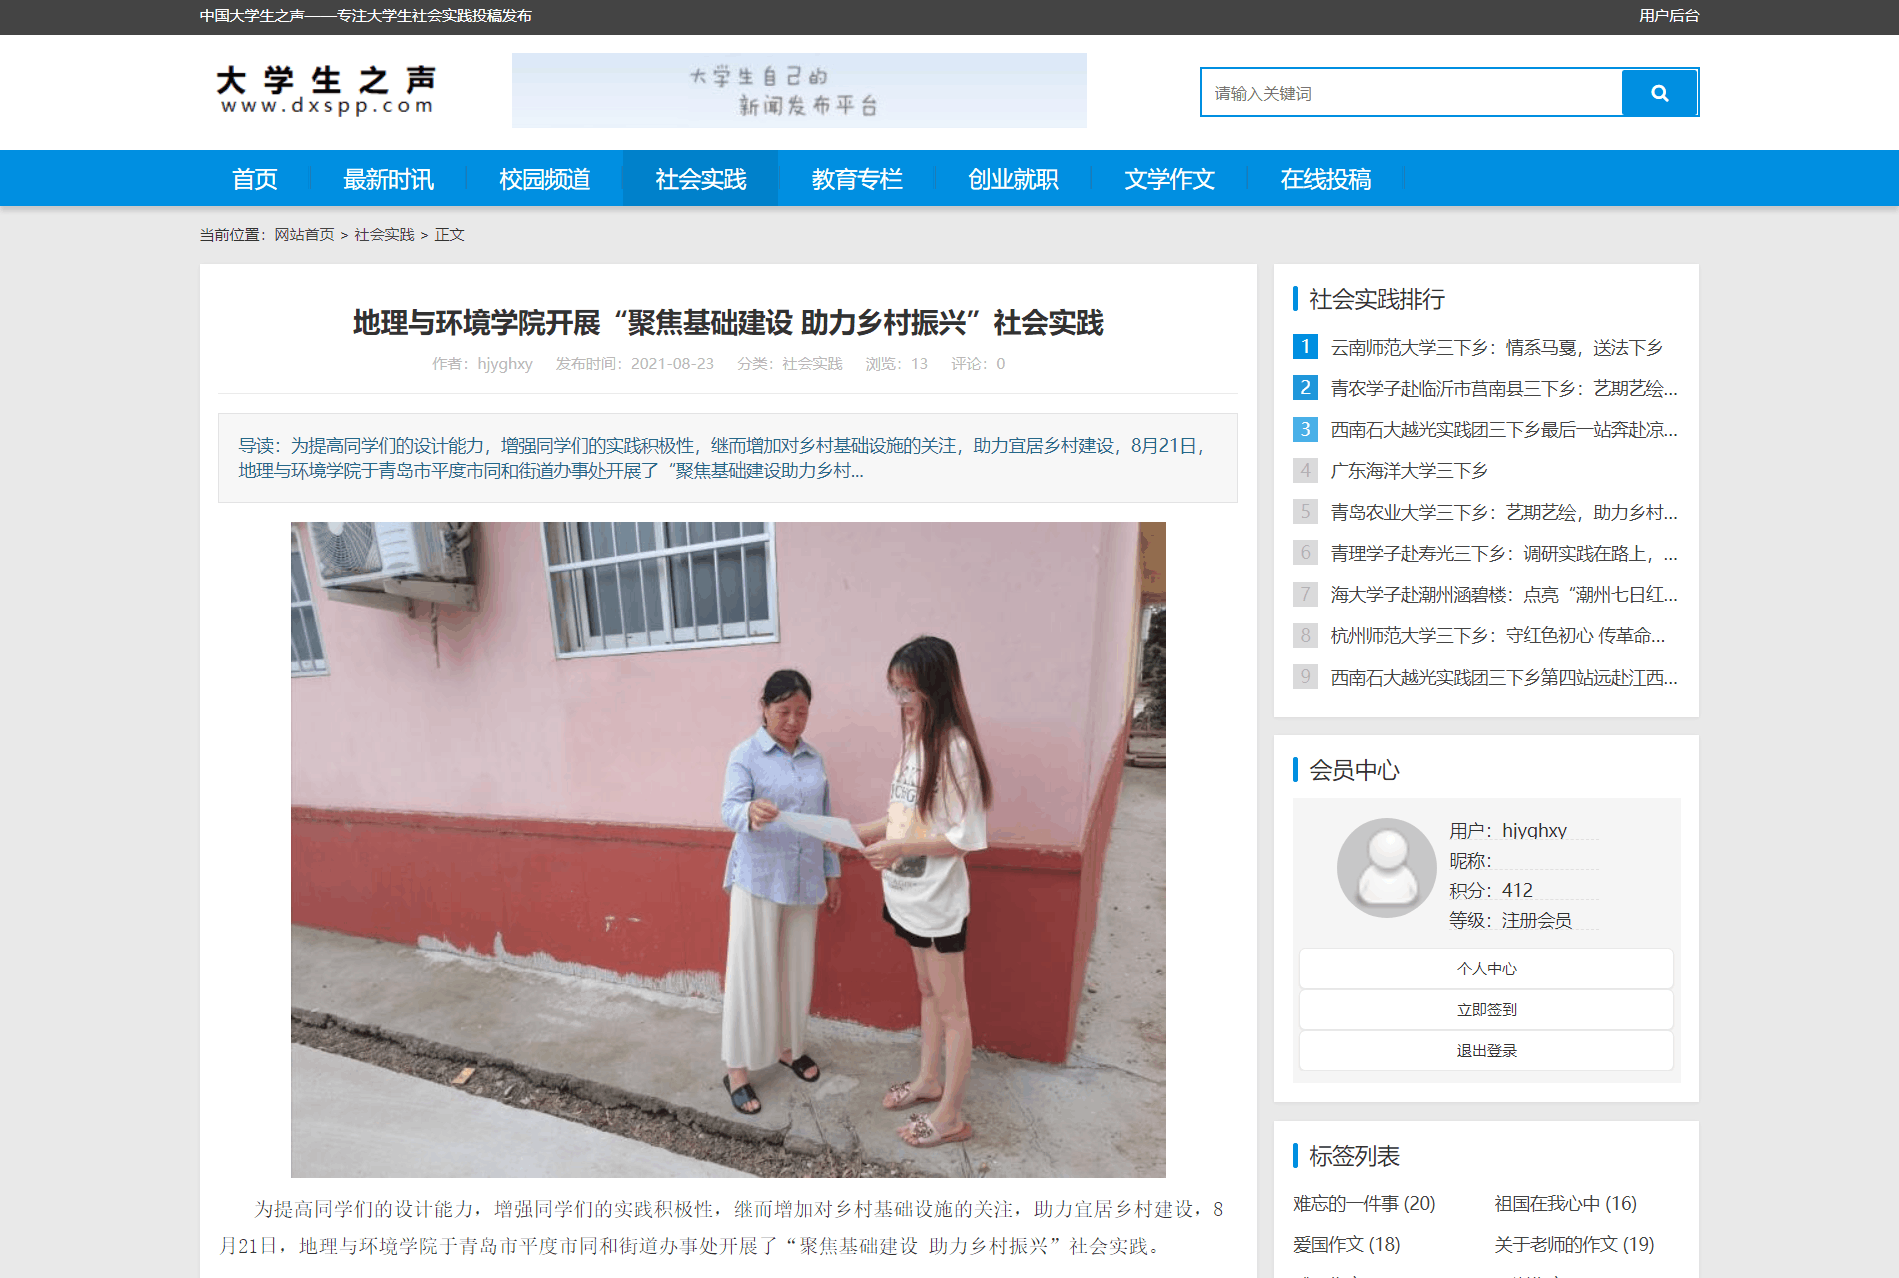The image size is (1899, 1278).
Task: Click the article title heading
Action: click(x=728, y=322)
